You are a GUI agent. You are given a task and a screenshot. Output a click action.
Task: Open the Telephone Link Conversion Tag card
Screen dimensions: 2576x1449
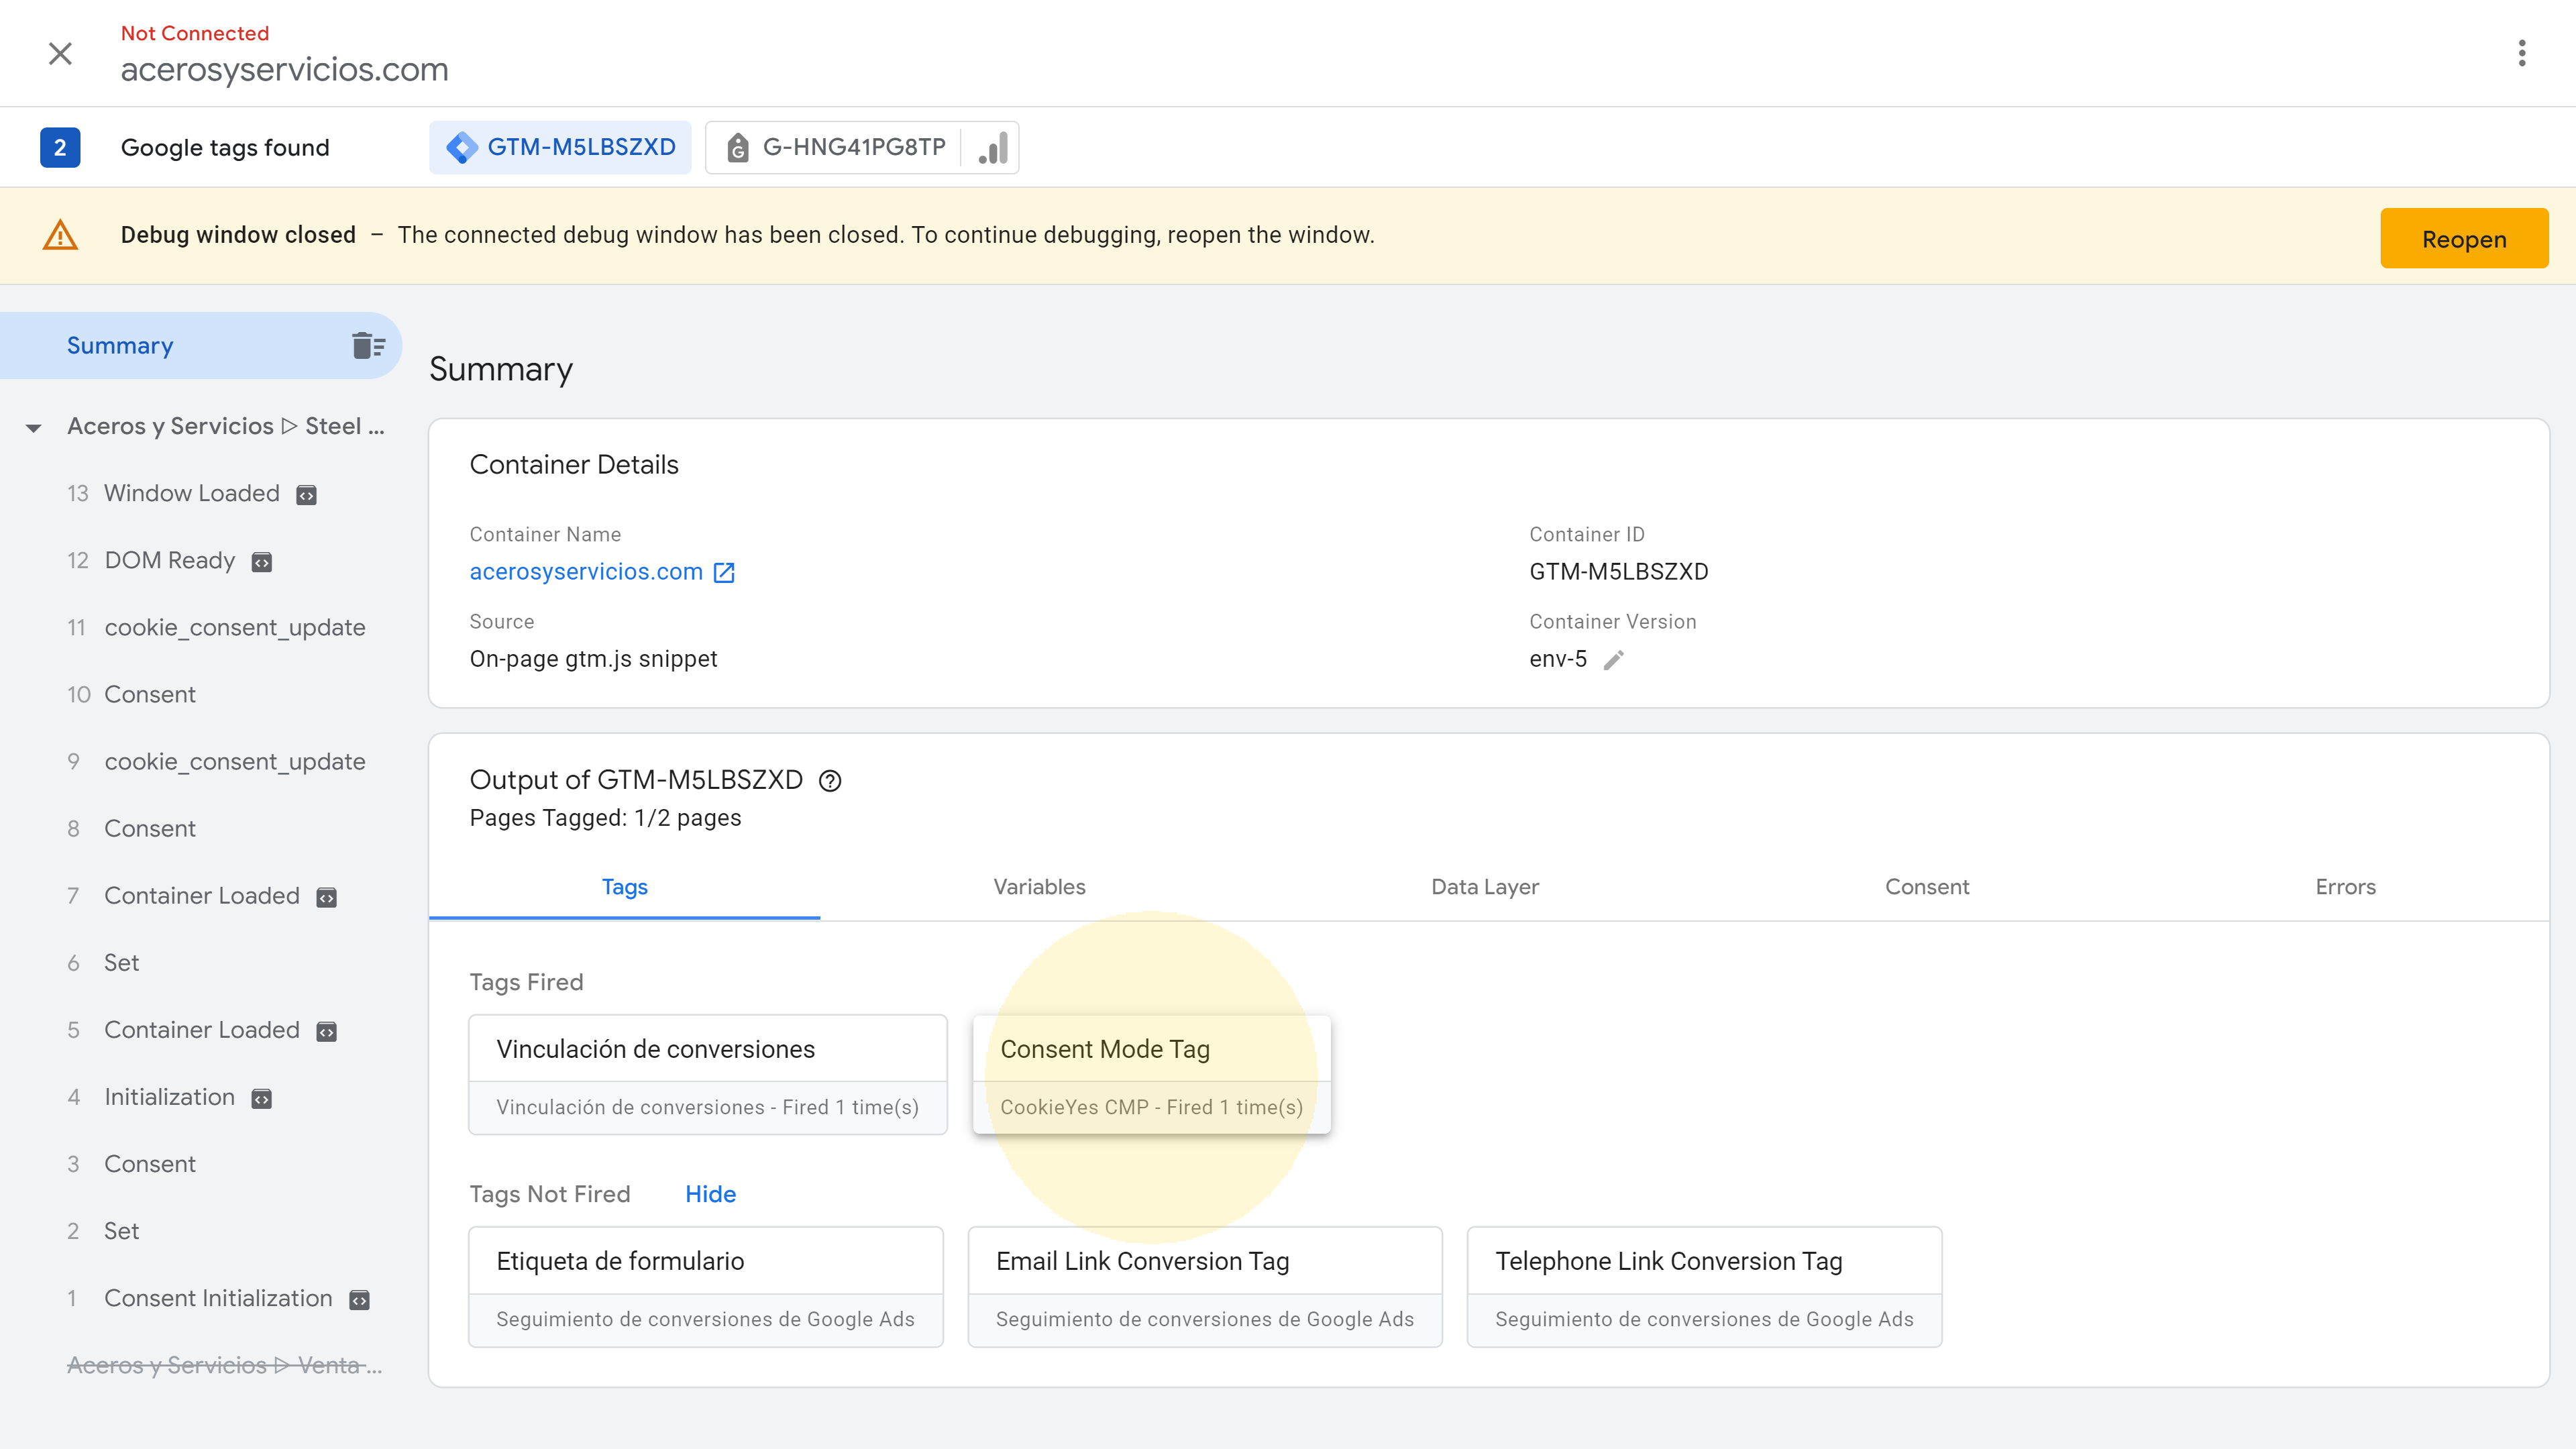pos(1704,1287)
